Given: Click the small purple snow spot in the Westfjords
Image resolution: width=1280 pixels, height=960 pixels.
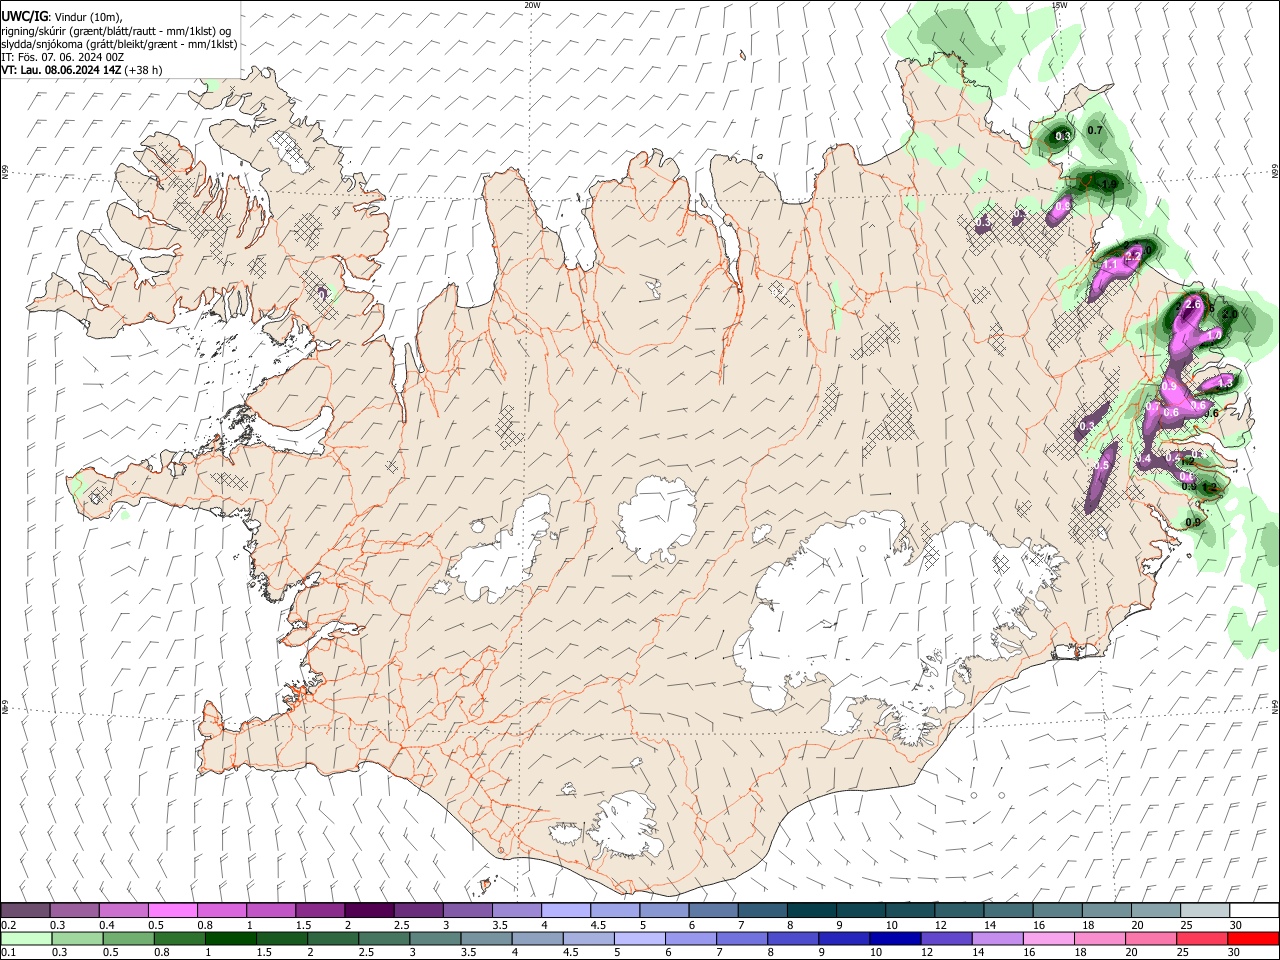Looking at the screenshot, I should [x=322, y=293].
